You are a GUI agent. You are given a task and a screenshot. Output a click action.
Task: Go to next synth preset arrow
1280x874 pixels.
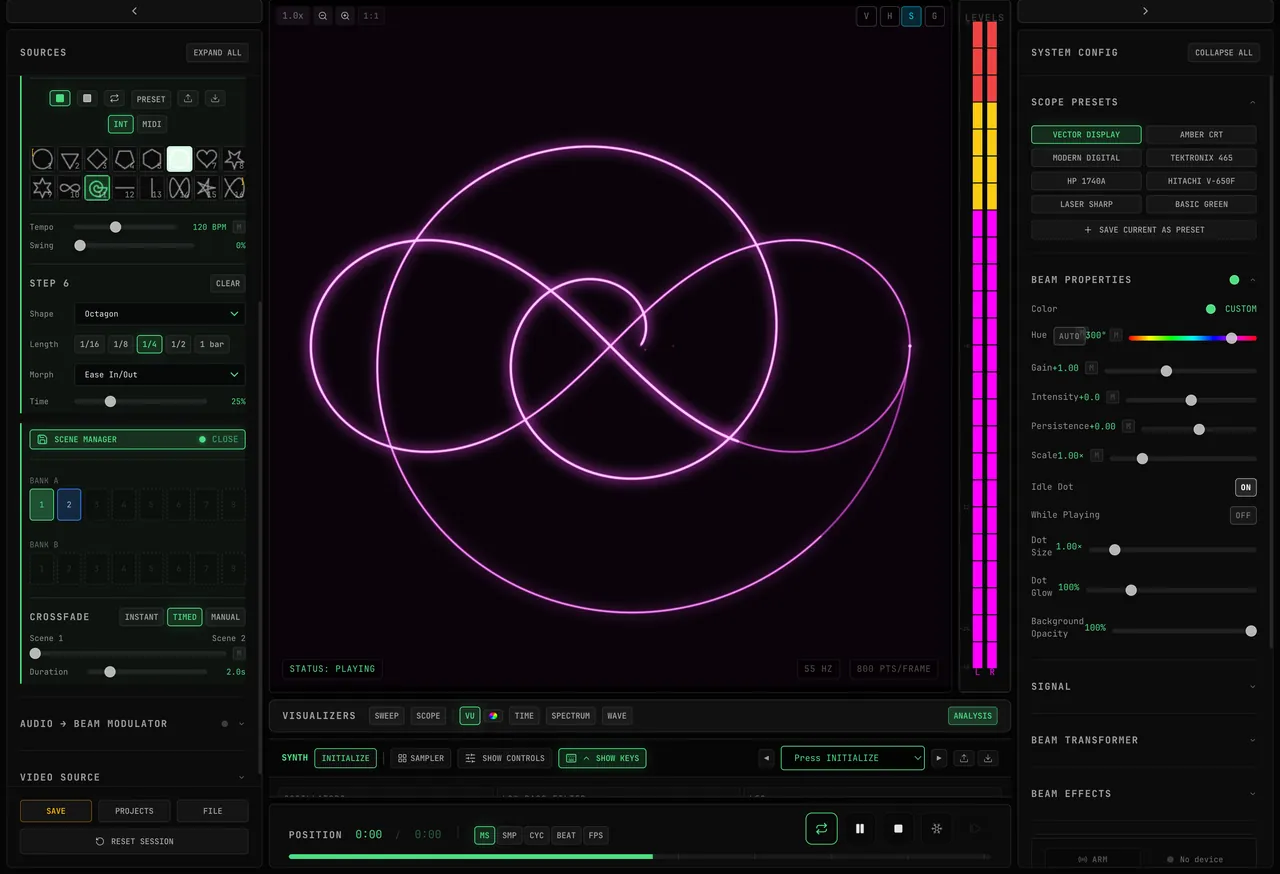coord(939,758)
